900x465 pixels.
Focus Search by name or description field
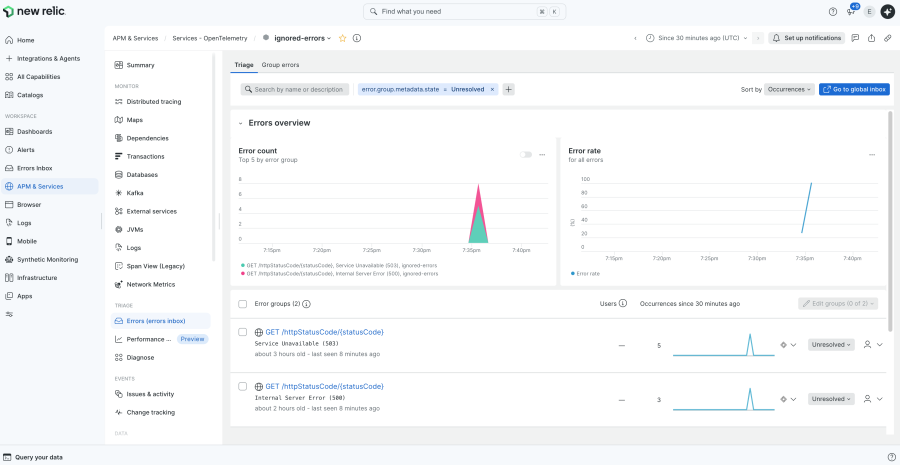coord(294,90)
